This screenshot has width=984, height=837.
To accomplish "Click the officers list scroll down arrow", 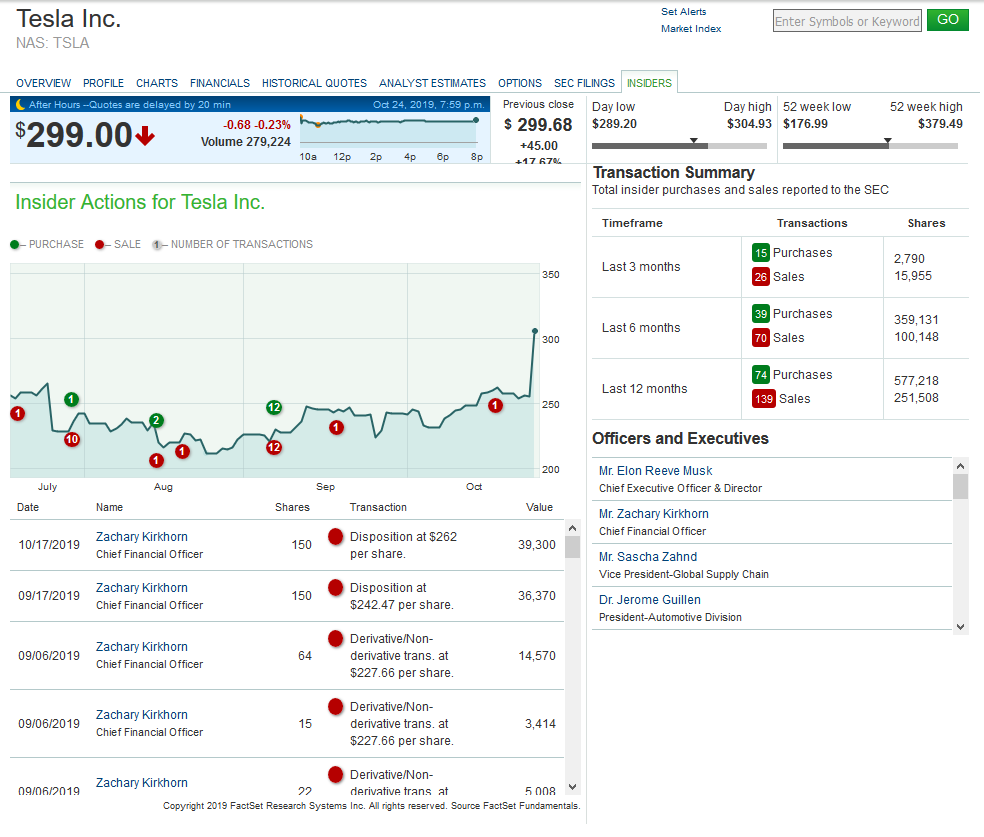I will (x=960, y=626).
